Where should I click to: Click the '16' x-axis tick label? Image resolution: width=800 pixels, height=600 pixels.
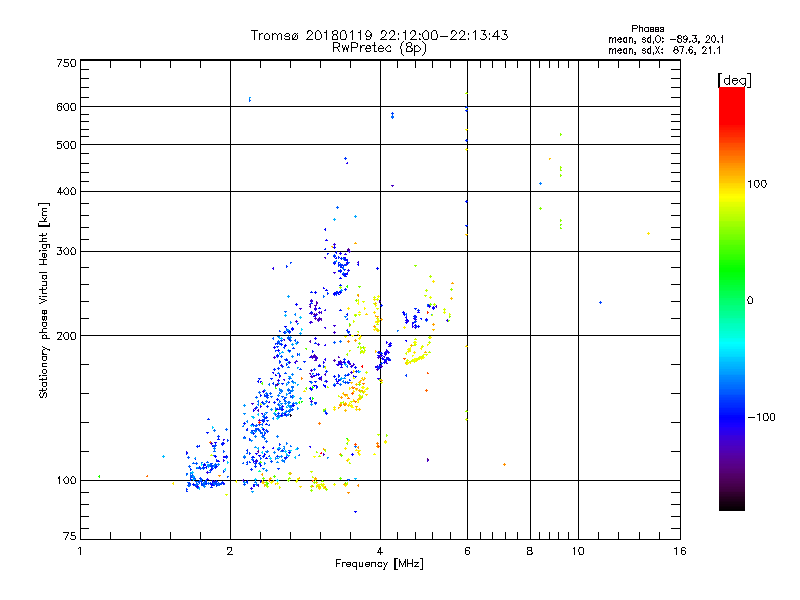pyautogui.click(x=680, y=551)
